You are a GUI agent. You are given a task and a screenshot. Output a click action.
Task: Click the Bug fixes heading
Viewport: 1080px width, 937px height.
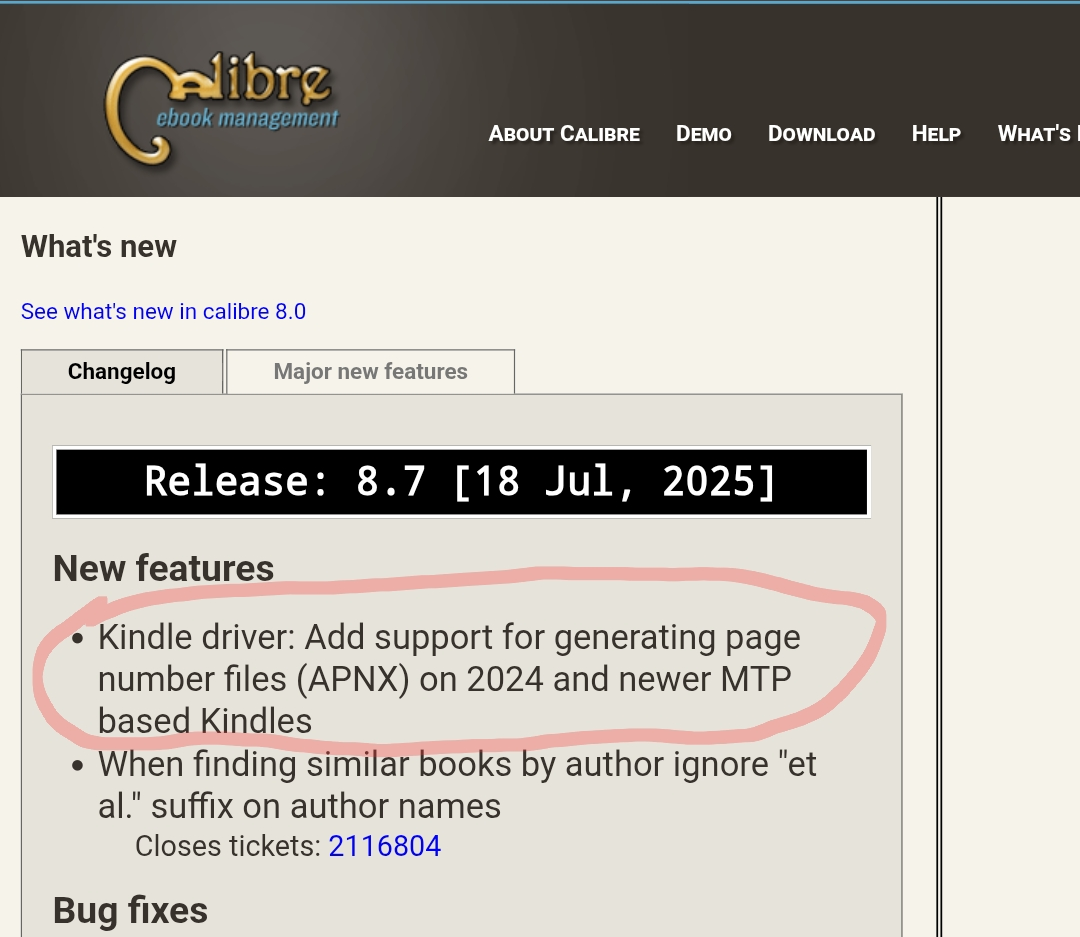coord(130,910)
